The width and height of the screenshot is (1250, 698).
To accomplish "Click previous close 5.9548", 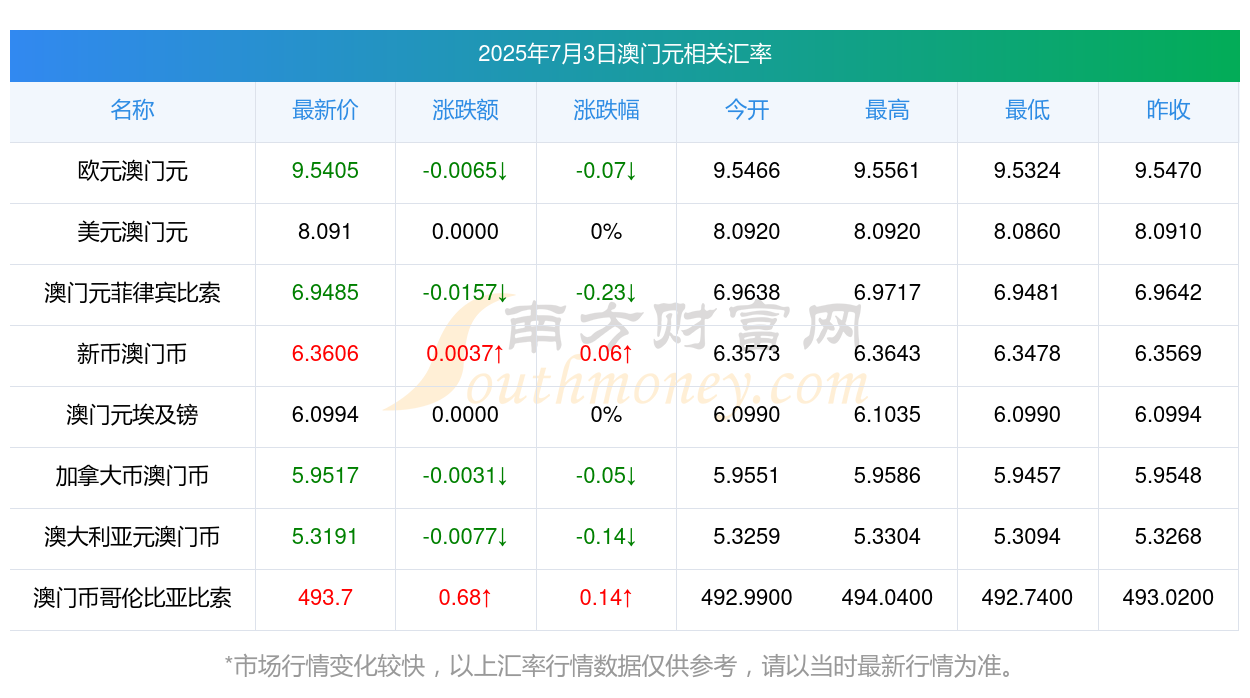I will (1168, 476).
